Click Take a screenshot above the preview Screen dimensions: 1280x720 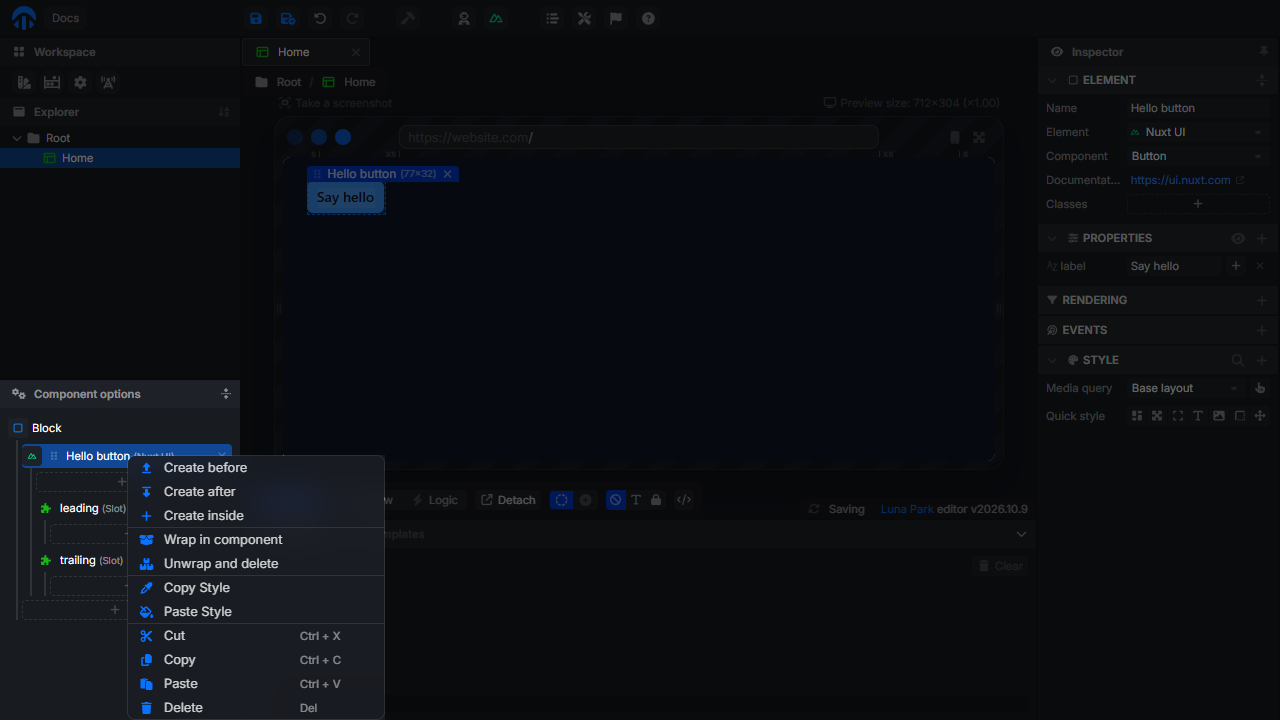point(336,103)
